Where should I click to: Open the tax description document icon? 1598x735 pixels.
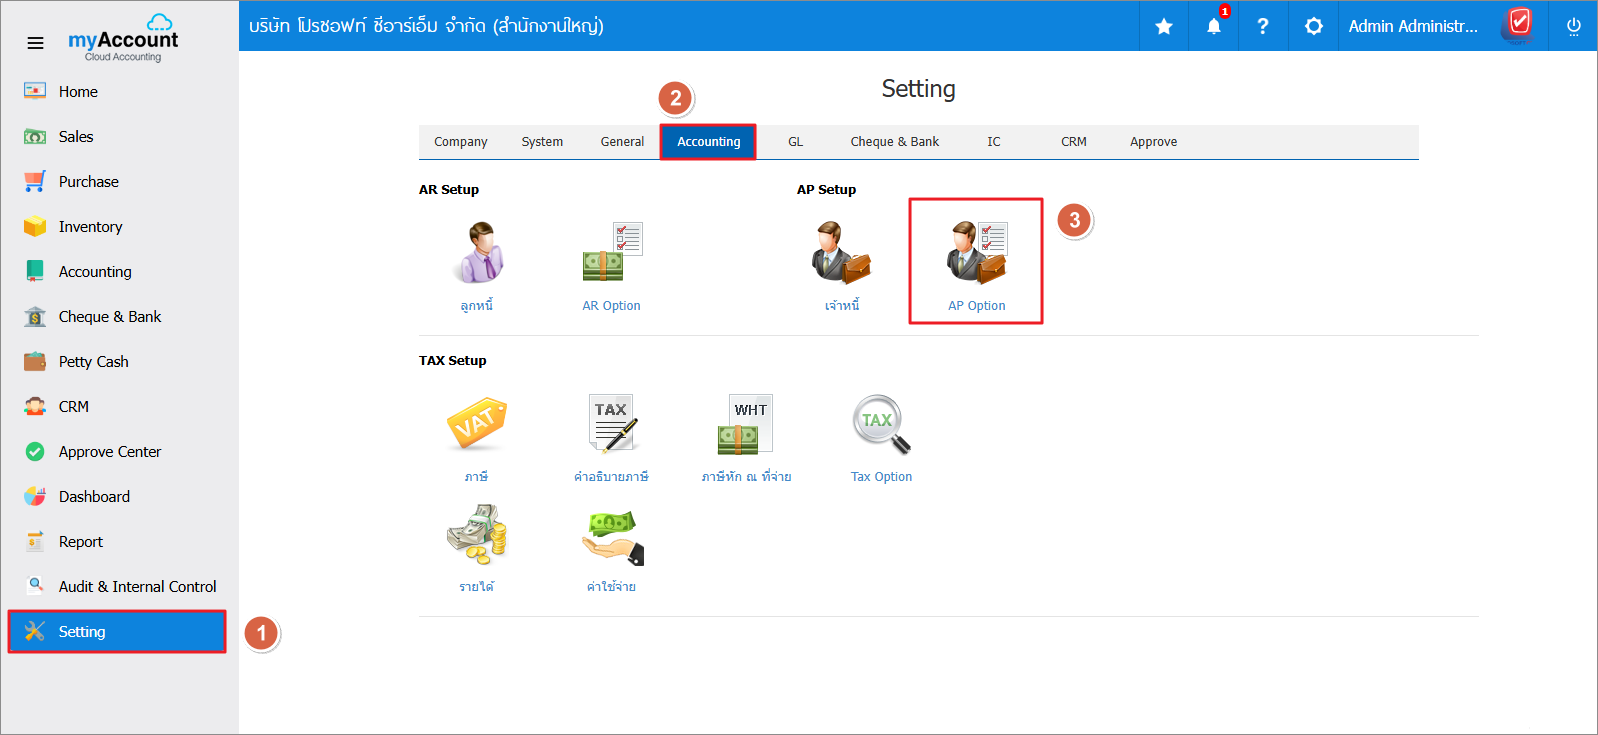pyautogui.click(x=611, y=425)
